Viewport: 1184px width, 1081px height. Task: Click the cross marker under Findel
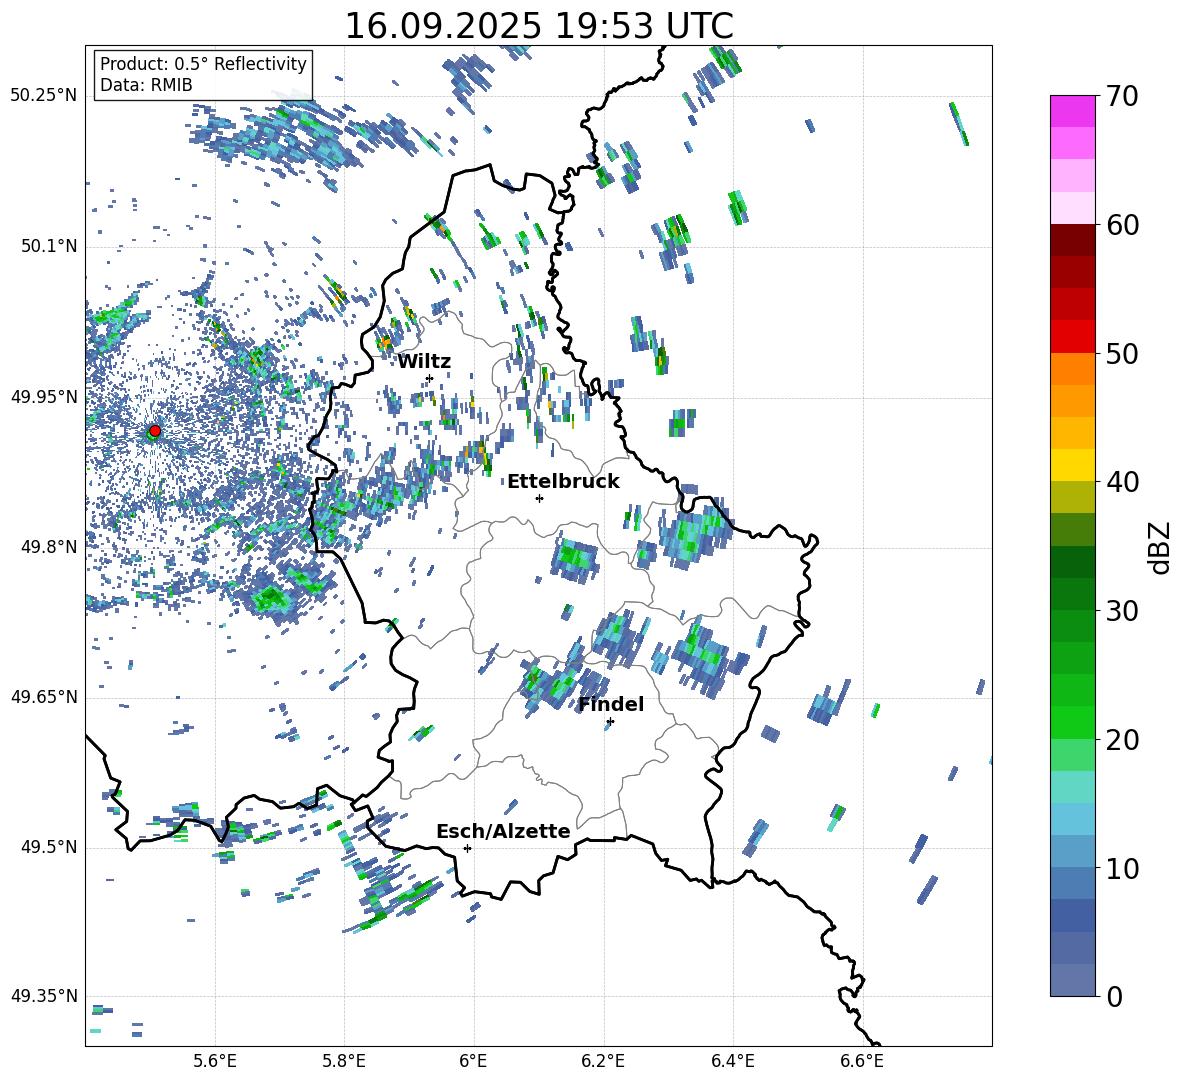tap(610, 722)
